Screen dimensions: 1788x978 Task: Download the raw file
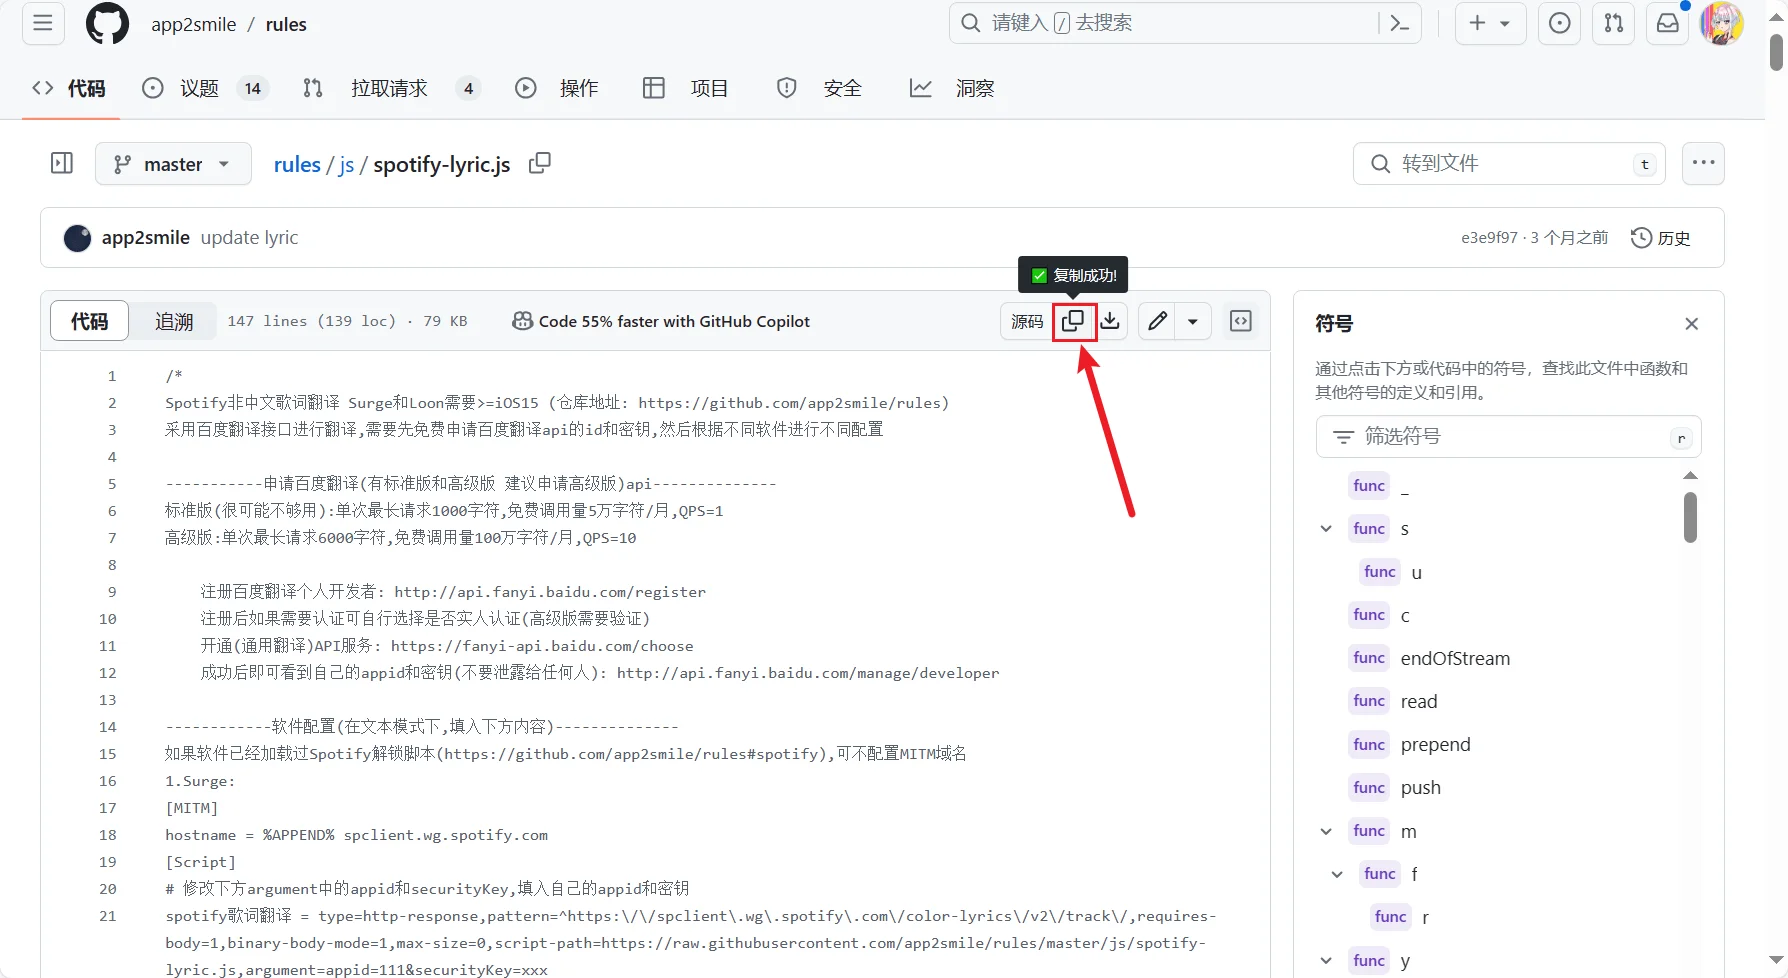(1110, 321)
